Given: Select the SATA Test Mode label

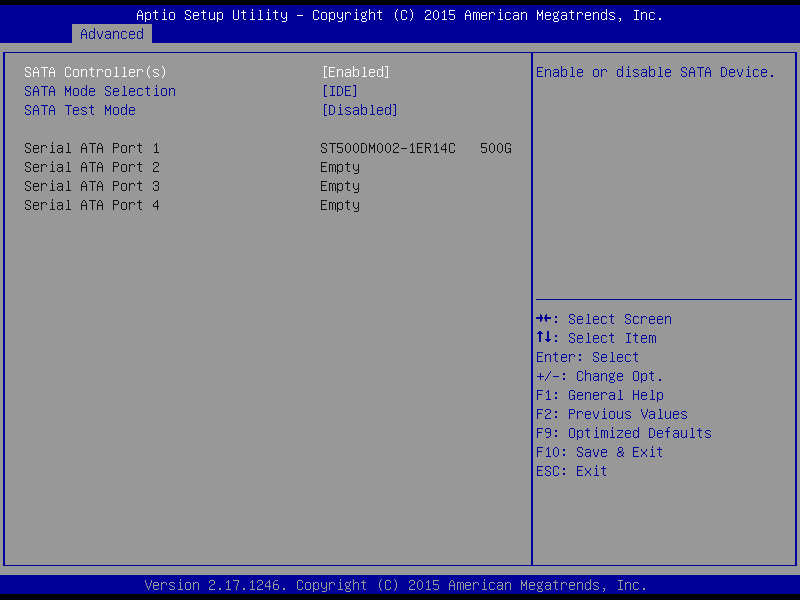Looking at the screenshot, I should point(80,110).
